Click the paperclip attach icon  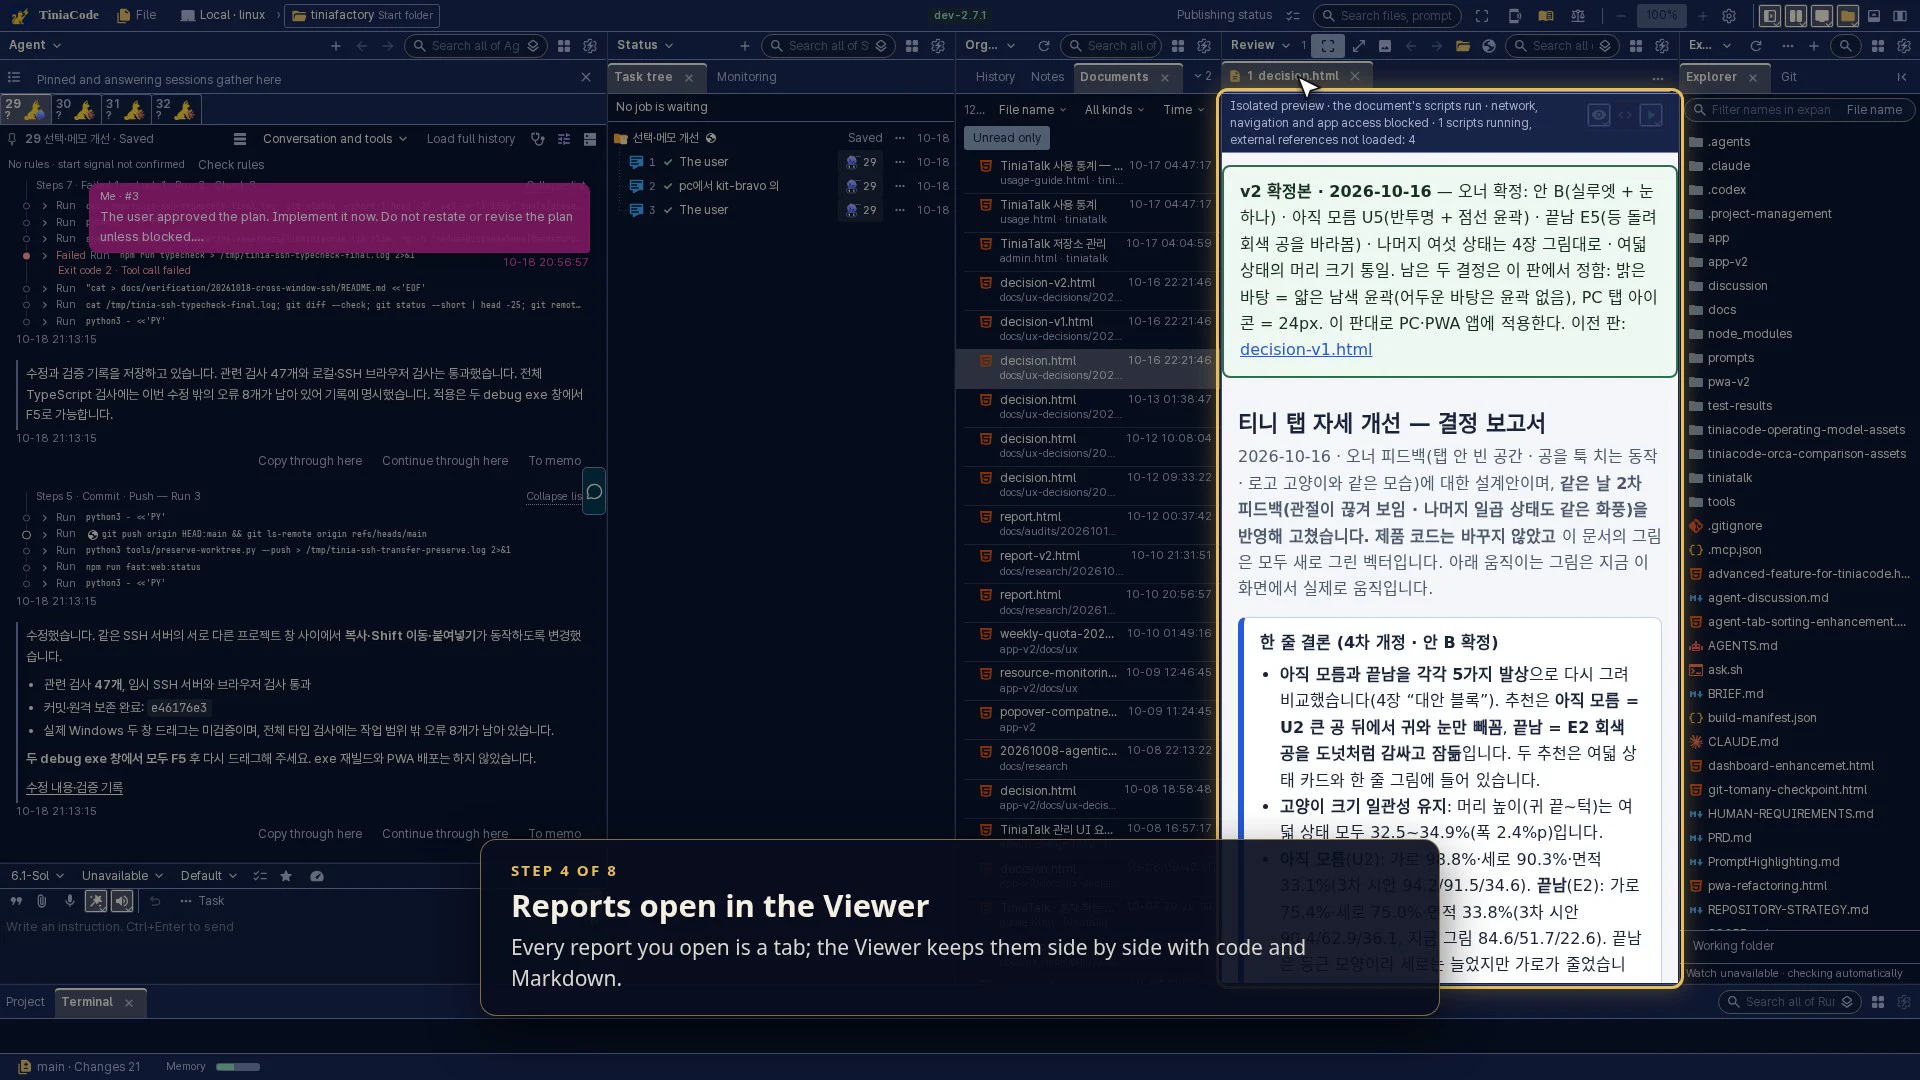point(42,901)
